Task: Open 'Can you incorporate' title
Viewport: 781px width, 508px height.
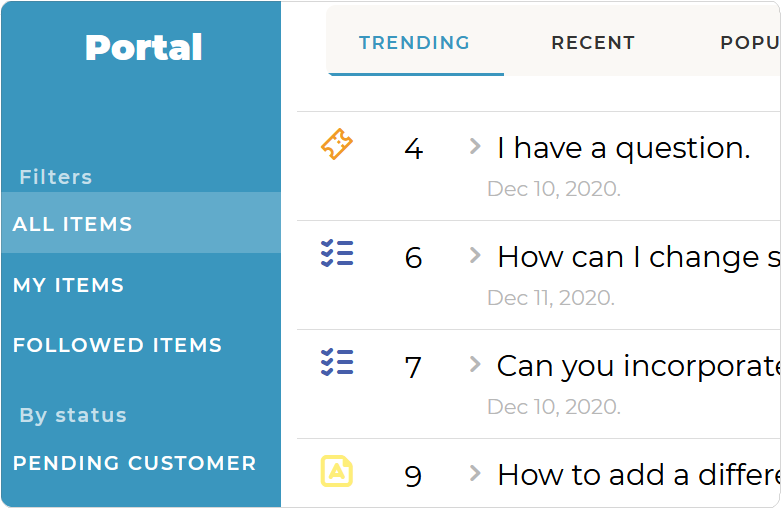Action: coord(639,367)
